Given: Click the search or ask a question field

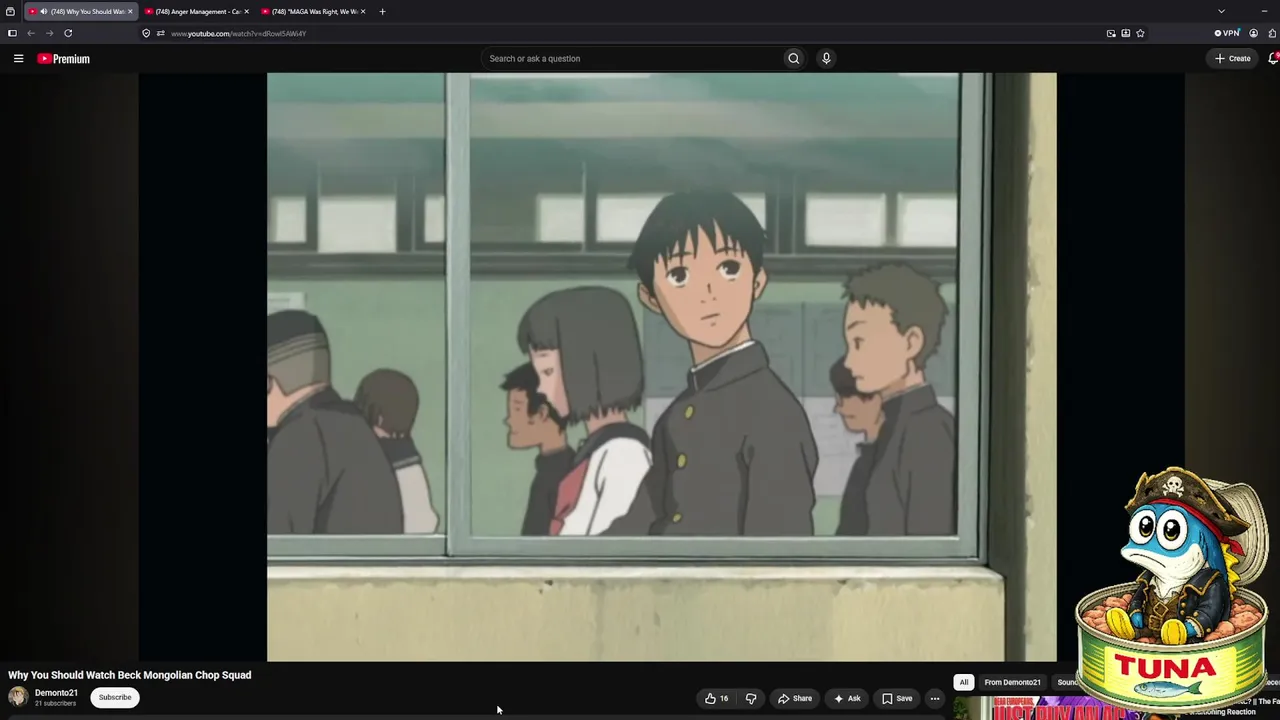Looking at the screenshot, I should (x=632, y=58).
